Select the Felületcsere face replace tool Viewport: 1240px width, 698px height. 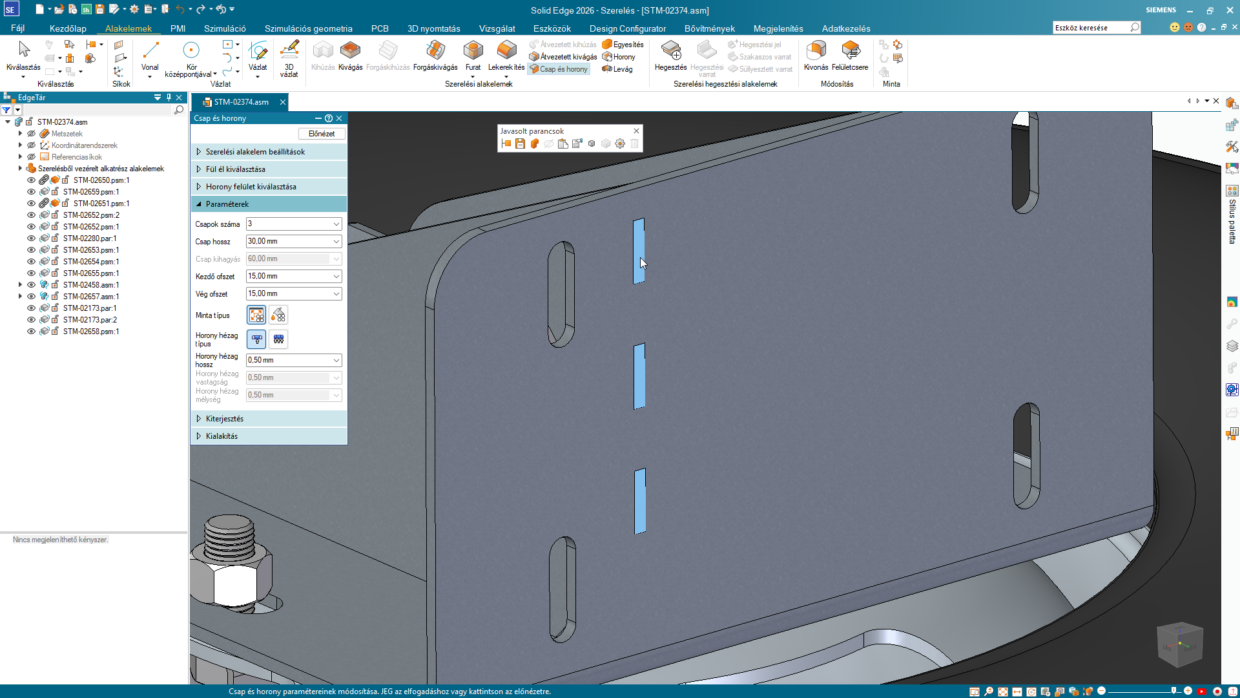[x=850, y=56]
